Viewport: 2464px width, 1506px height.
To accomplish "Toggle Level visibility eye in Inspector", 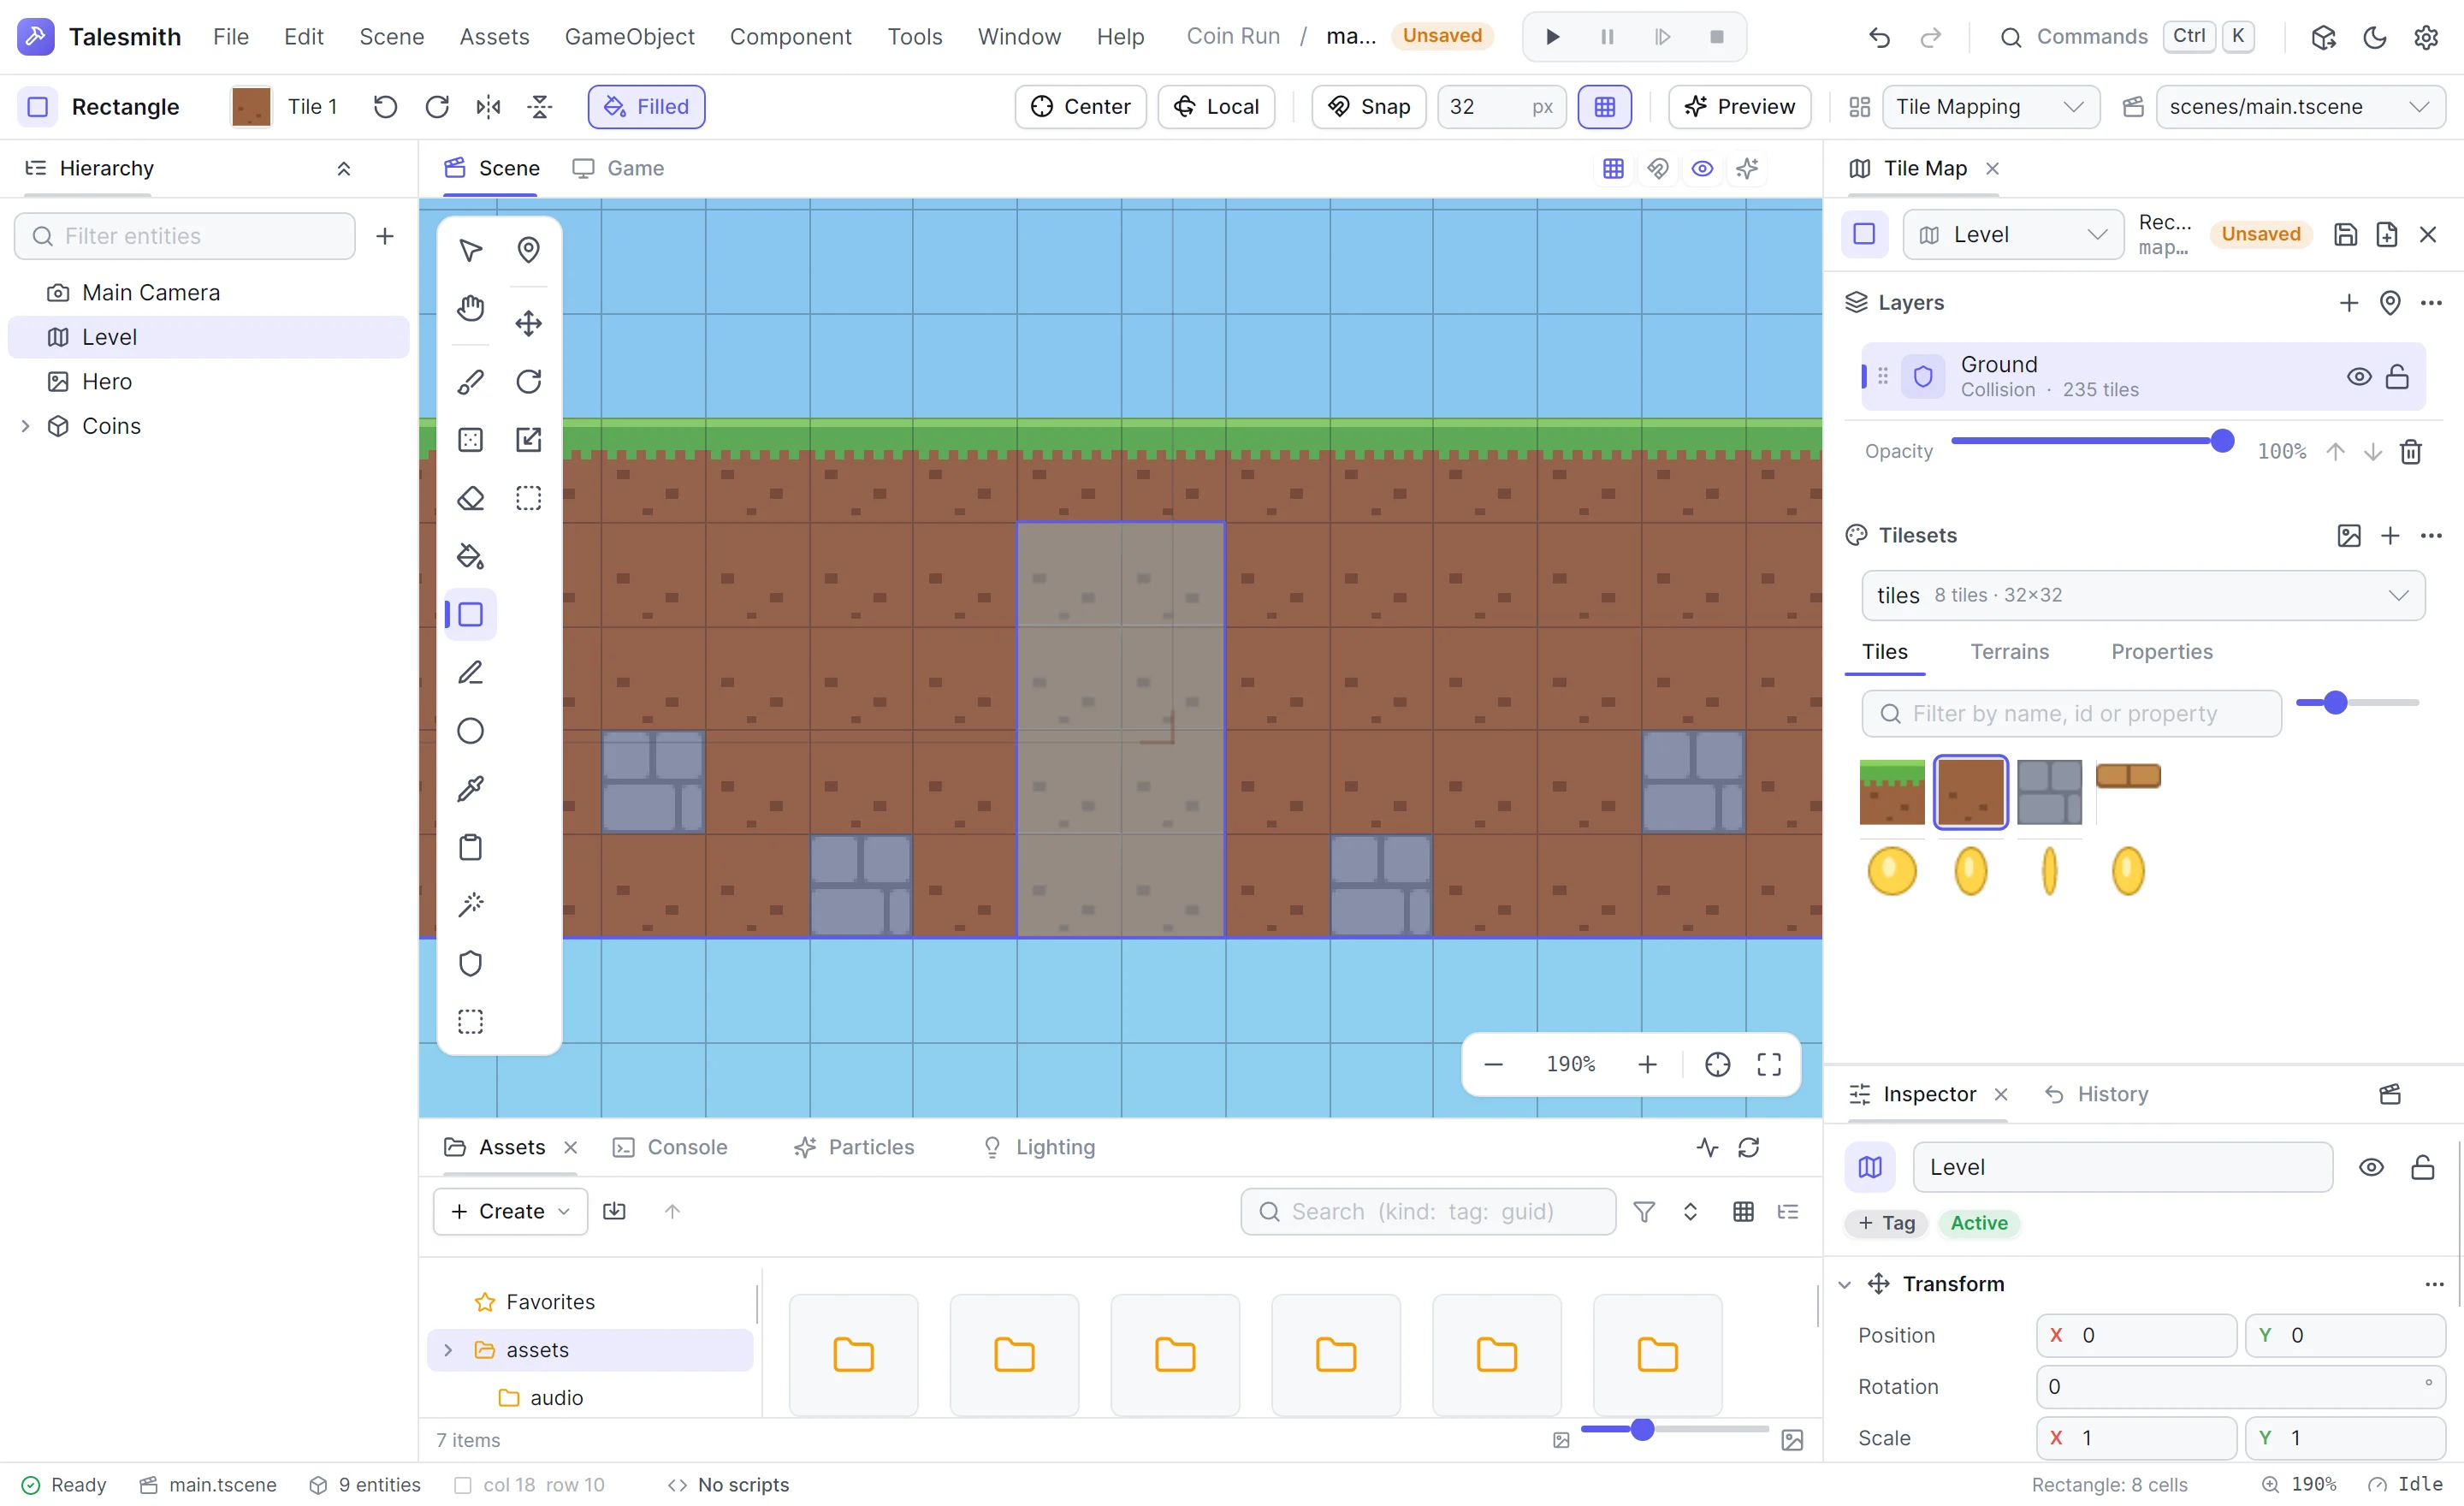I will point(2370,1168).
